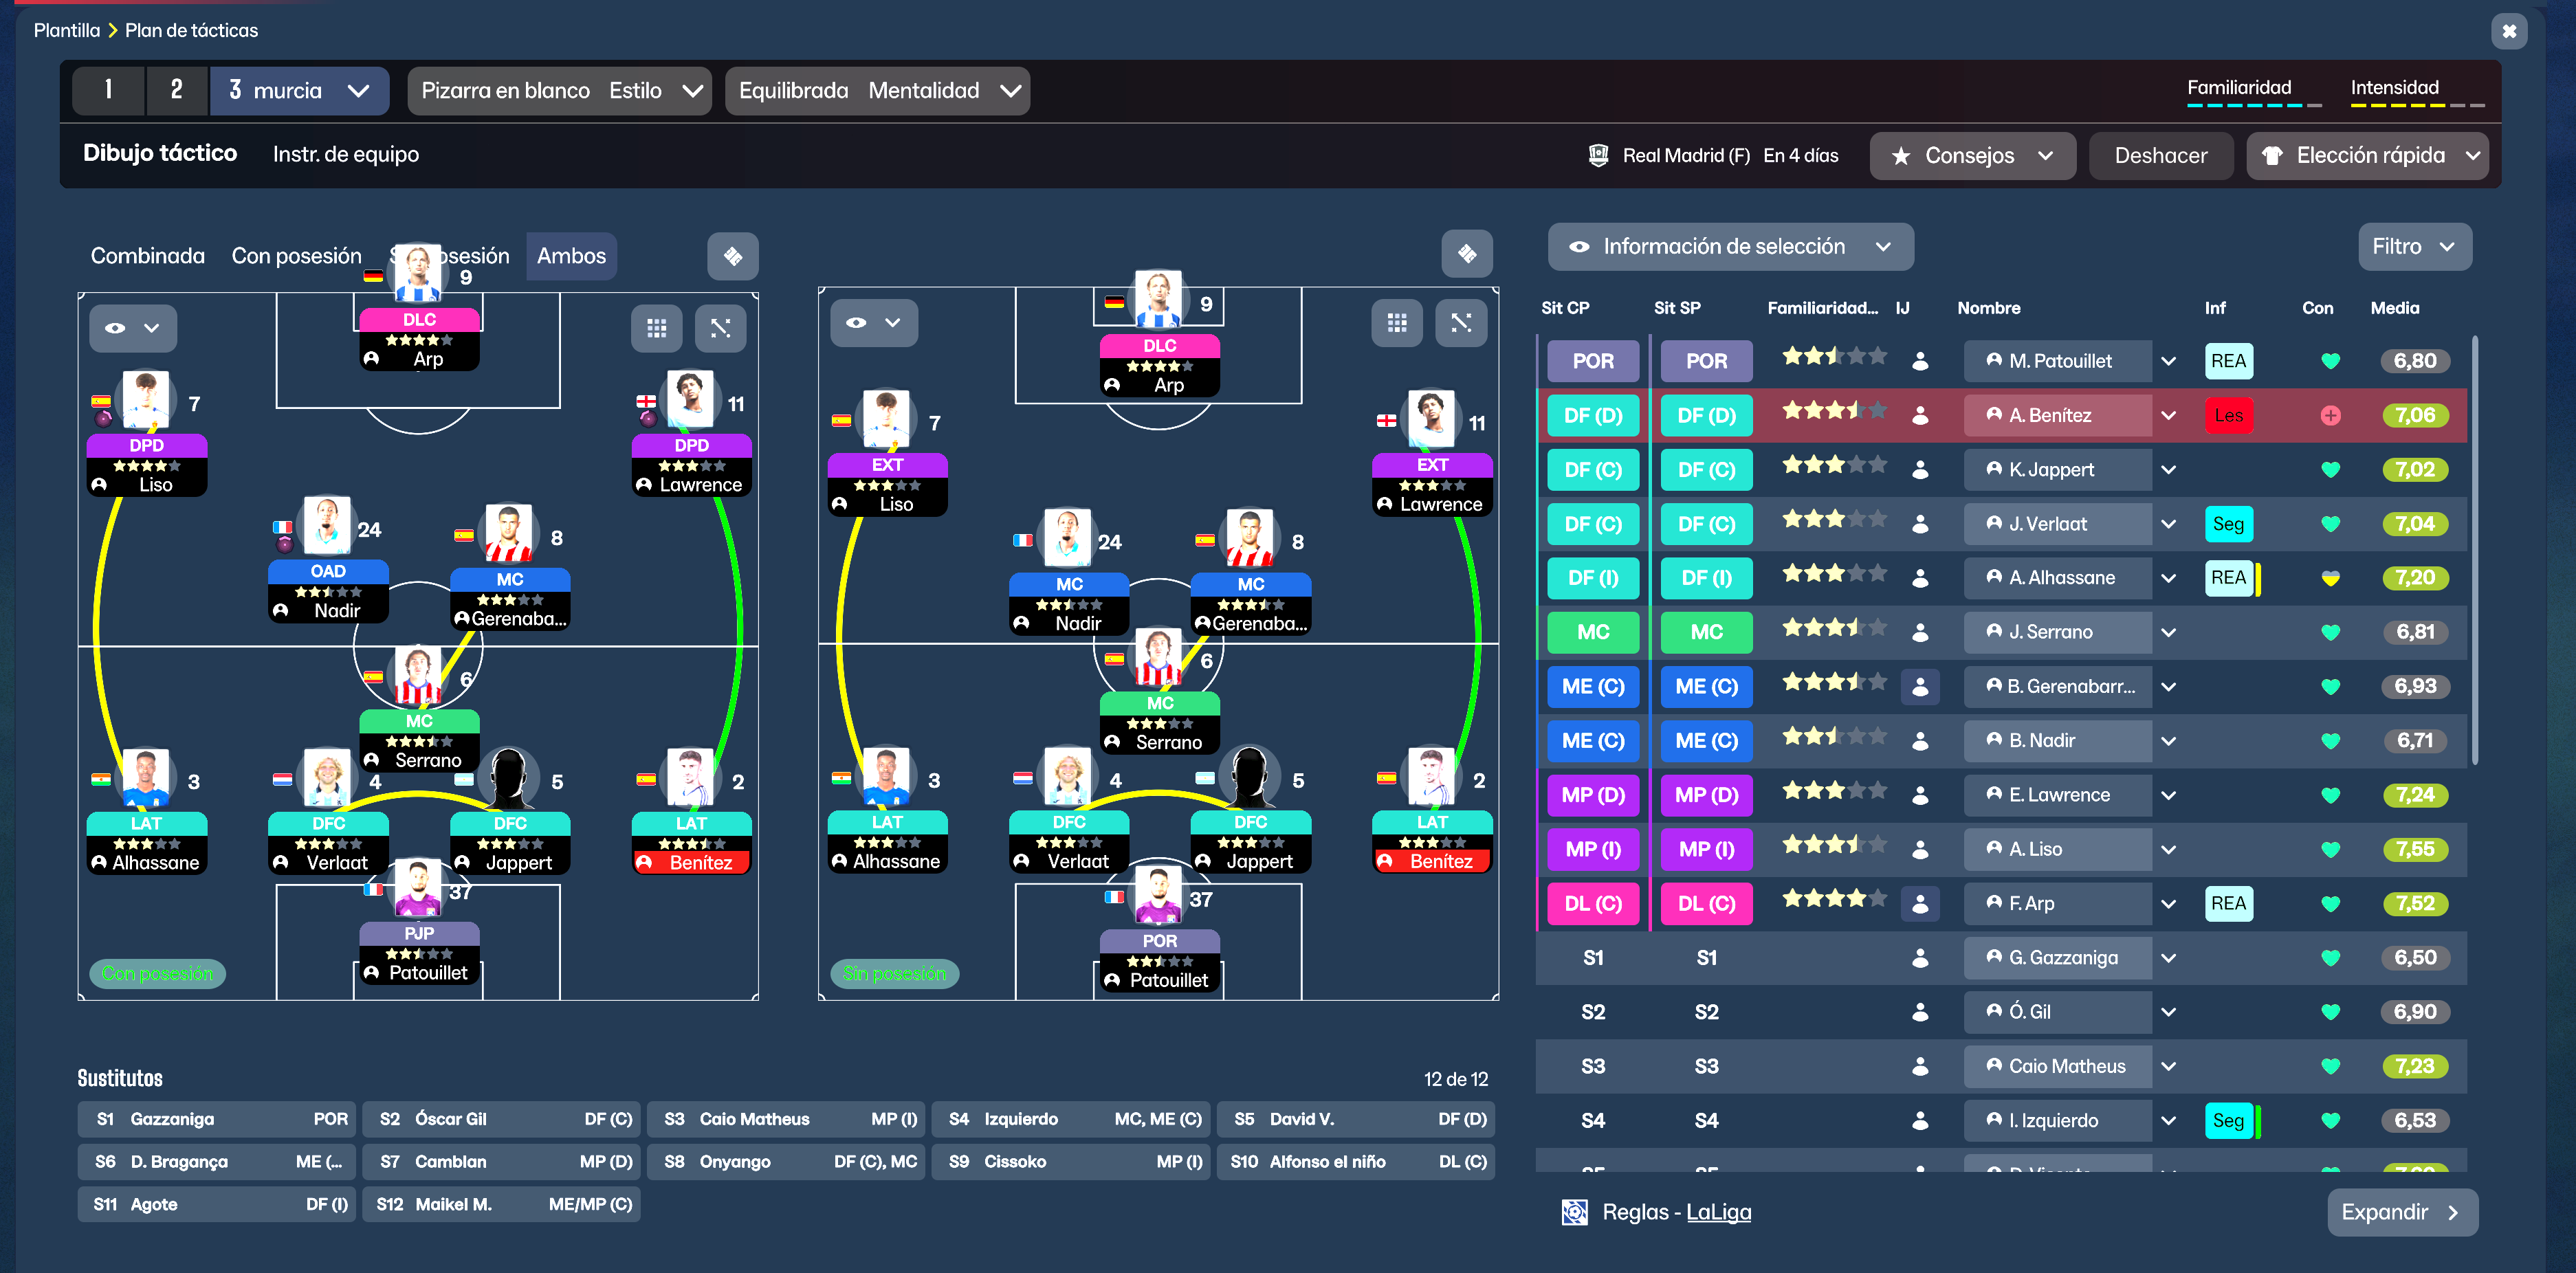Switch to the Ambos view tab
Screen dimensions: 2576x1273
(x=571, y=256)
